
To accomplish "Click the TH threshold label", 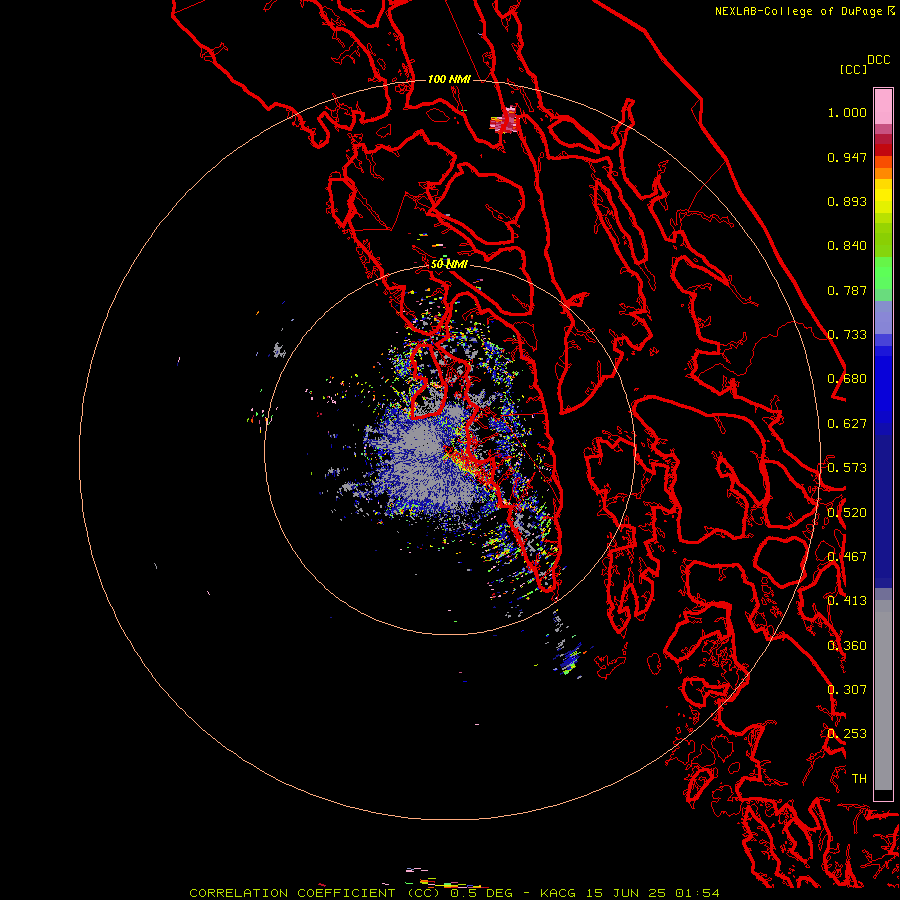I will point(859,779).
